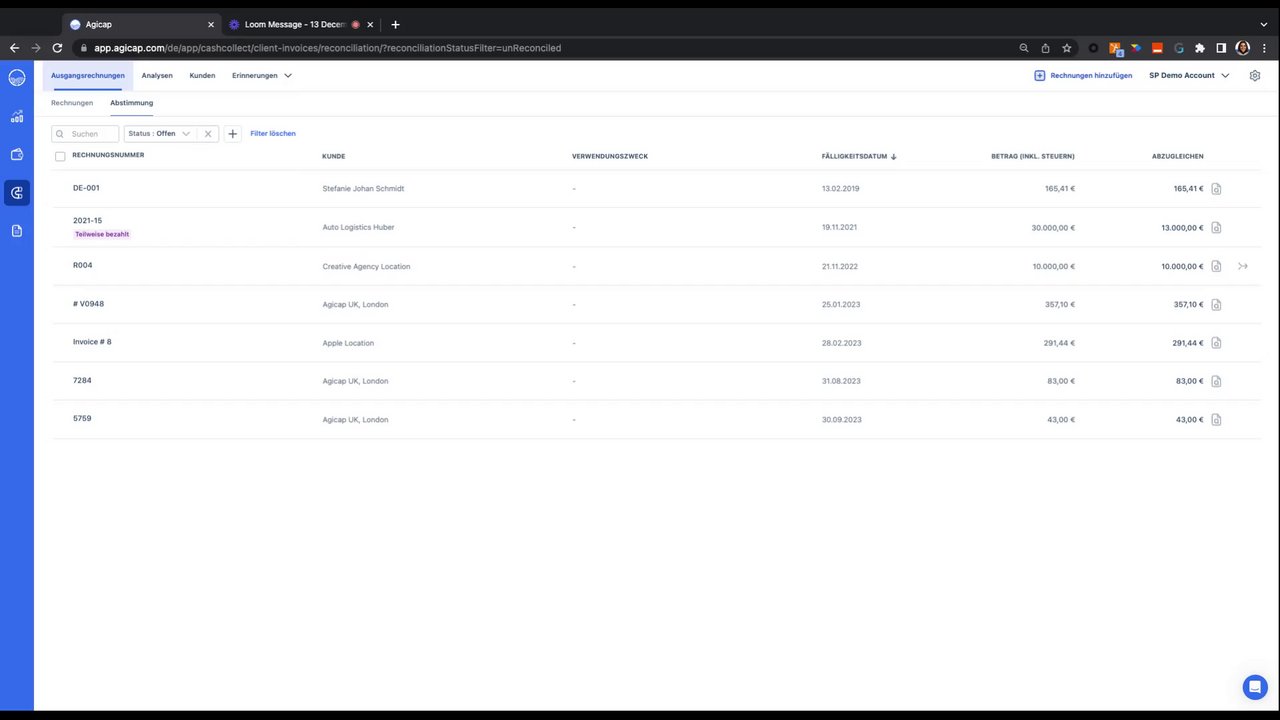Open invoice 2021-15
Screen dimensions: 1280x720
point(87,220)
